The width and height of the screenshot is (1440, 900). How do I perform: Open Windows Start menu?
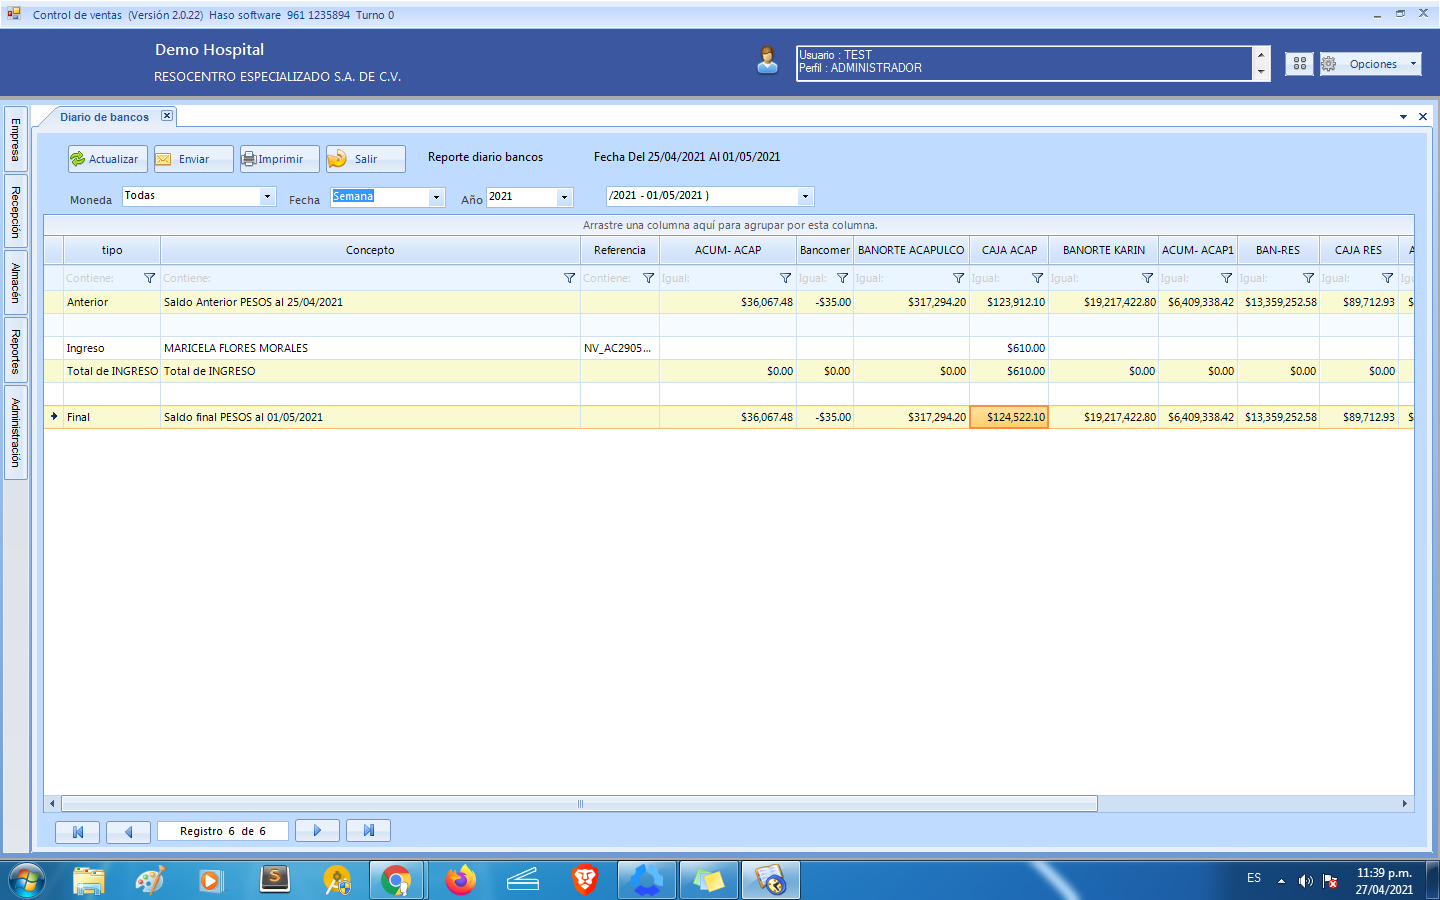point(27,881)
